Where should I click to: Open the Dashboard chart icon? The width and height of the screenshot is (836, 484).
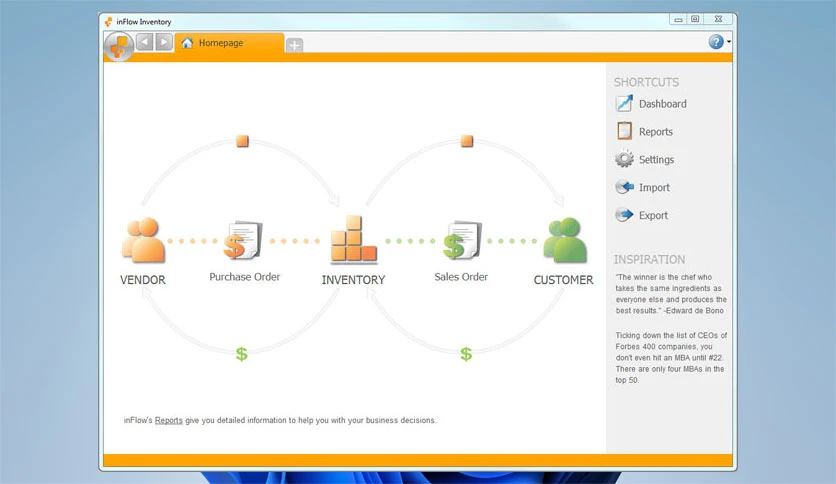(624, 103)
